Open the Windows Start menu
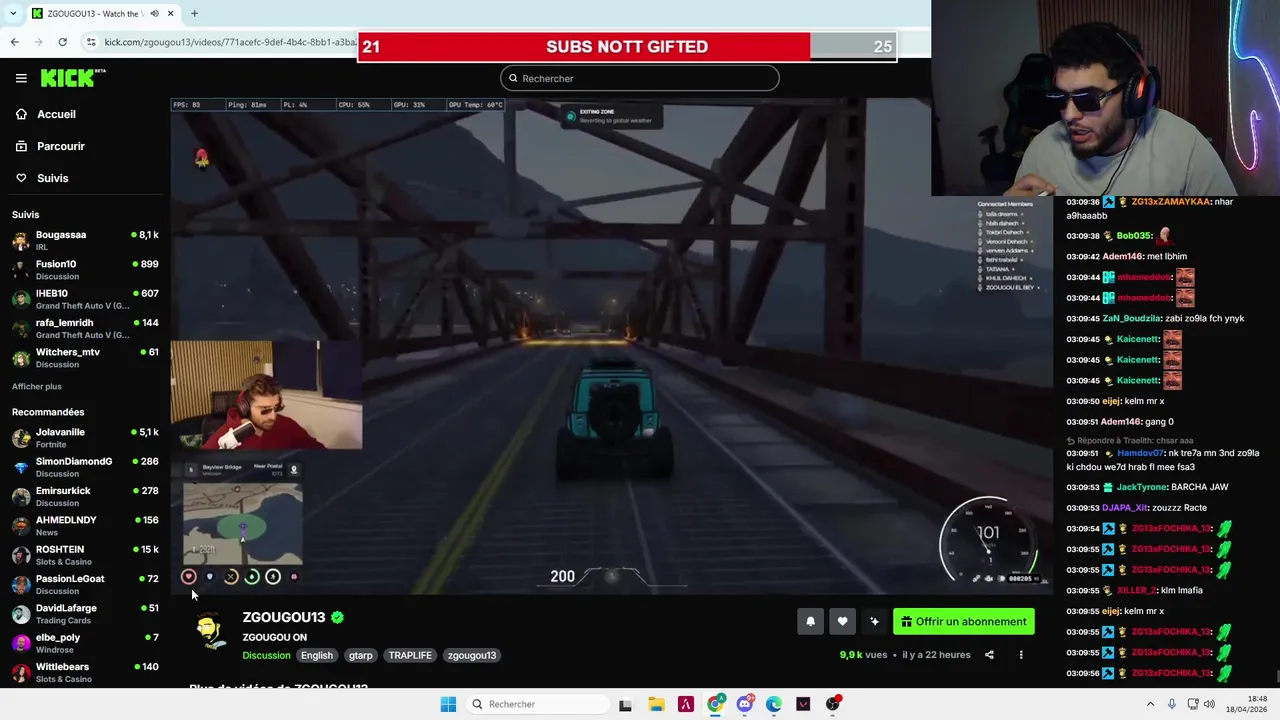This screenshot has width=1280, height=720. (x=448, y=704)
